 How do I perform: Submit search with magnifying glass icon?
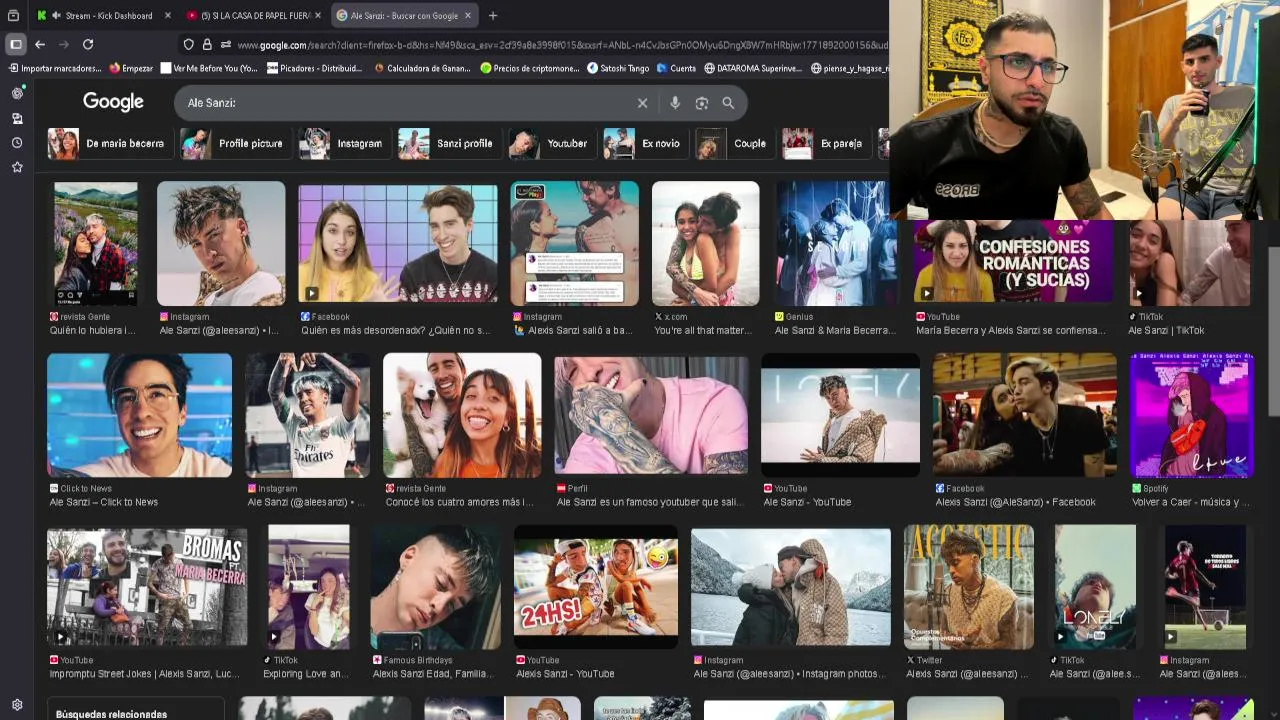tap(728, 103)
